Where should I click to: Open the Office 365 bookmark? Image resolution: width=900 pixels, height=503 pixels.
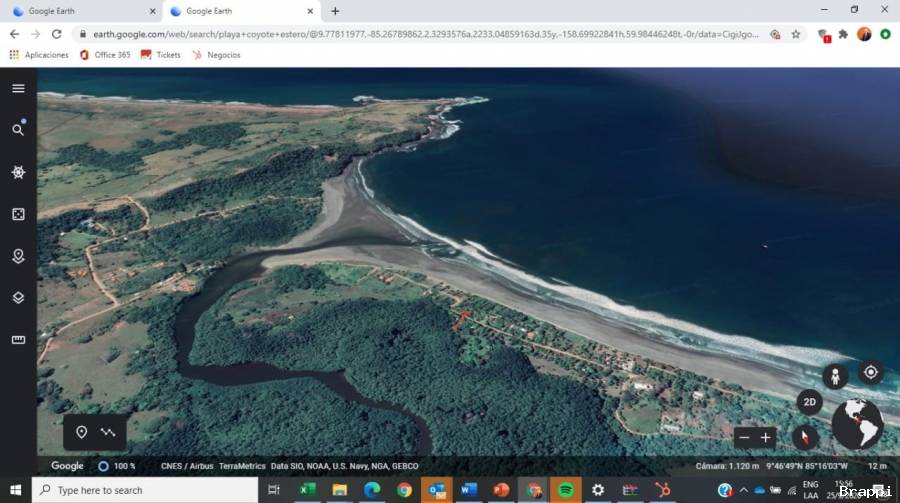tap(104, 55)
